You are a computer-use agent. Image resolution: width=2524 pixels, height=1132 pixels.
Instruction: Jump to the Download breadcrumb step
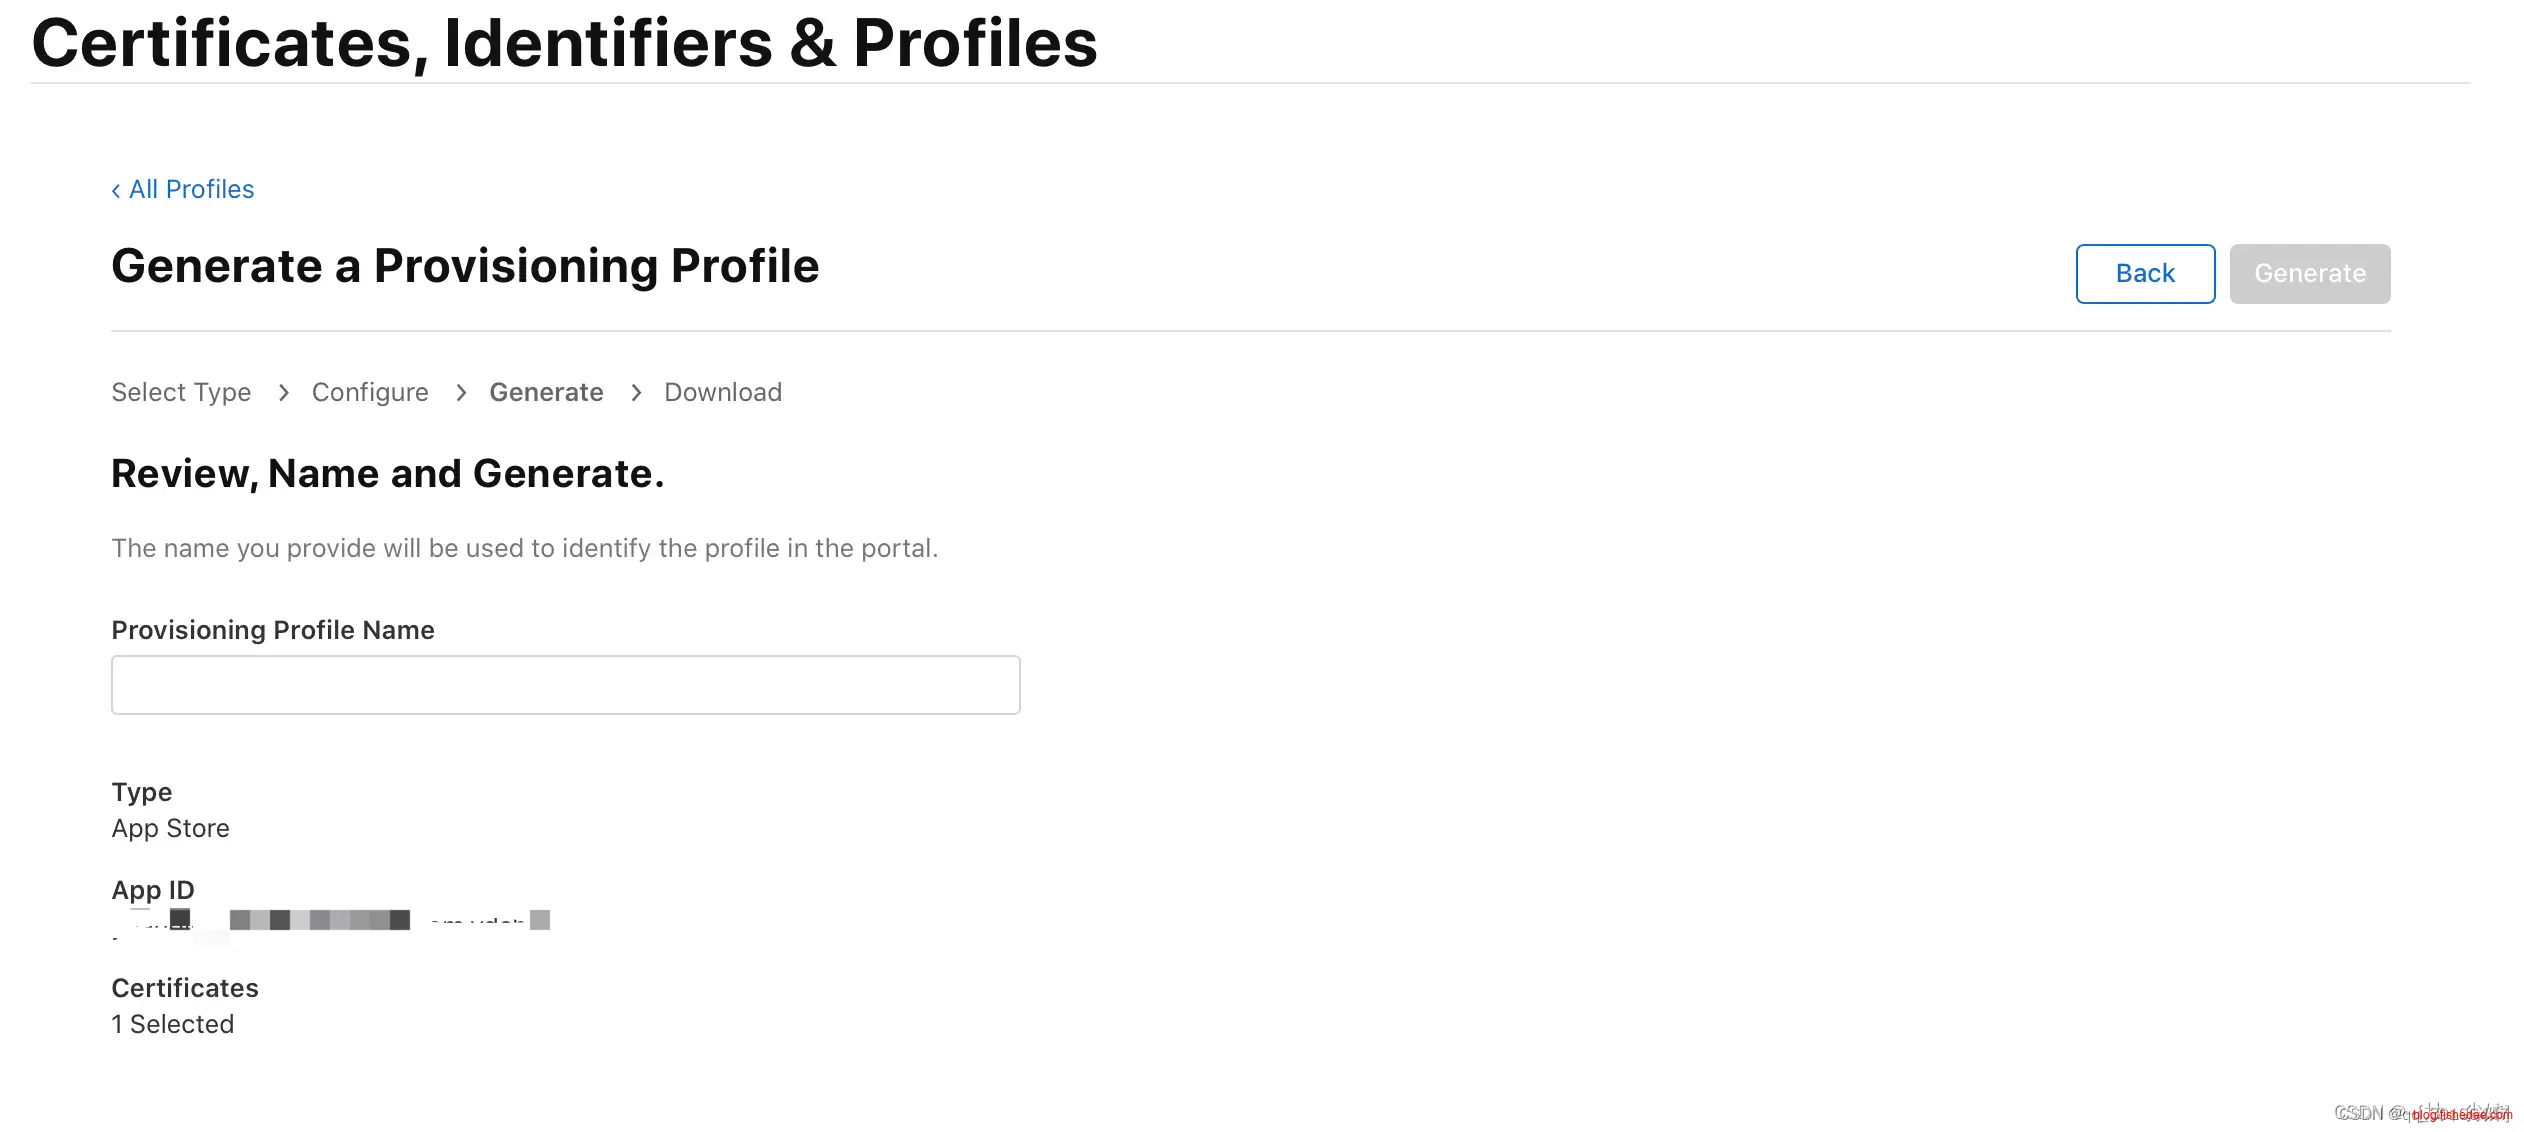pyautogui.click(x=723, y=392)
